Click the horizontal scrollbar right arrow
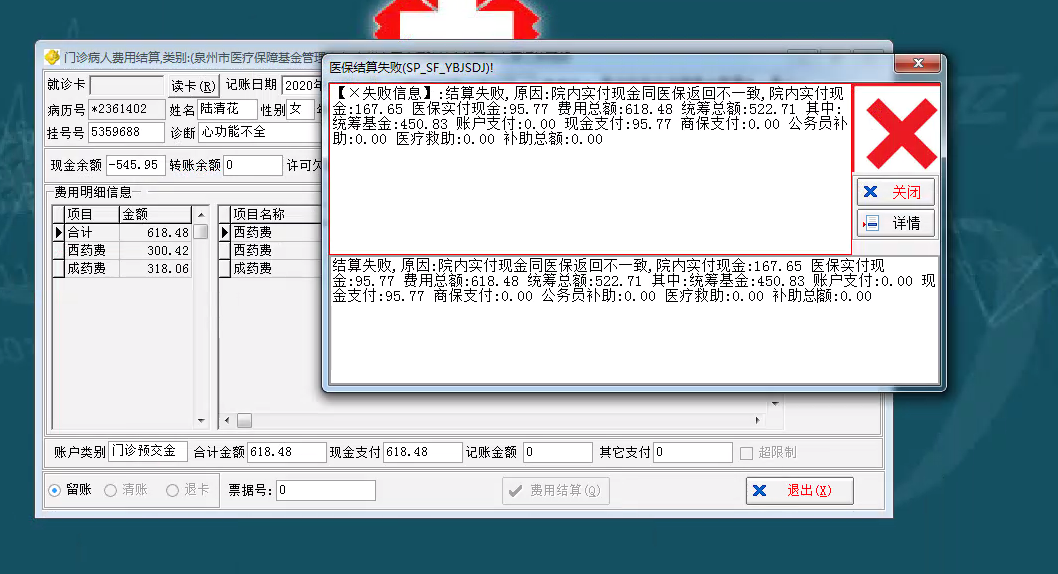The height and width of the screenshot is (574, 1058). [757, 421]
